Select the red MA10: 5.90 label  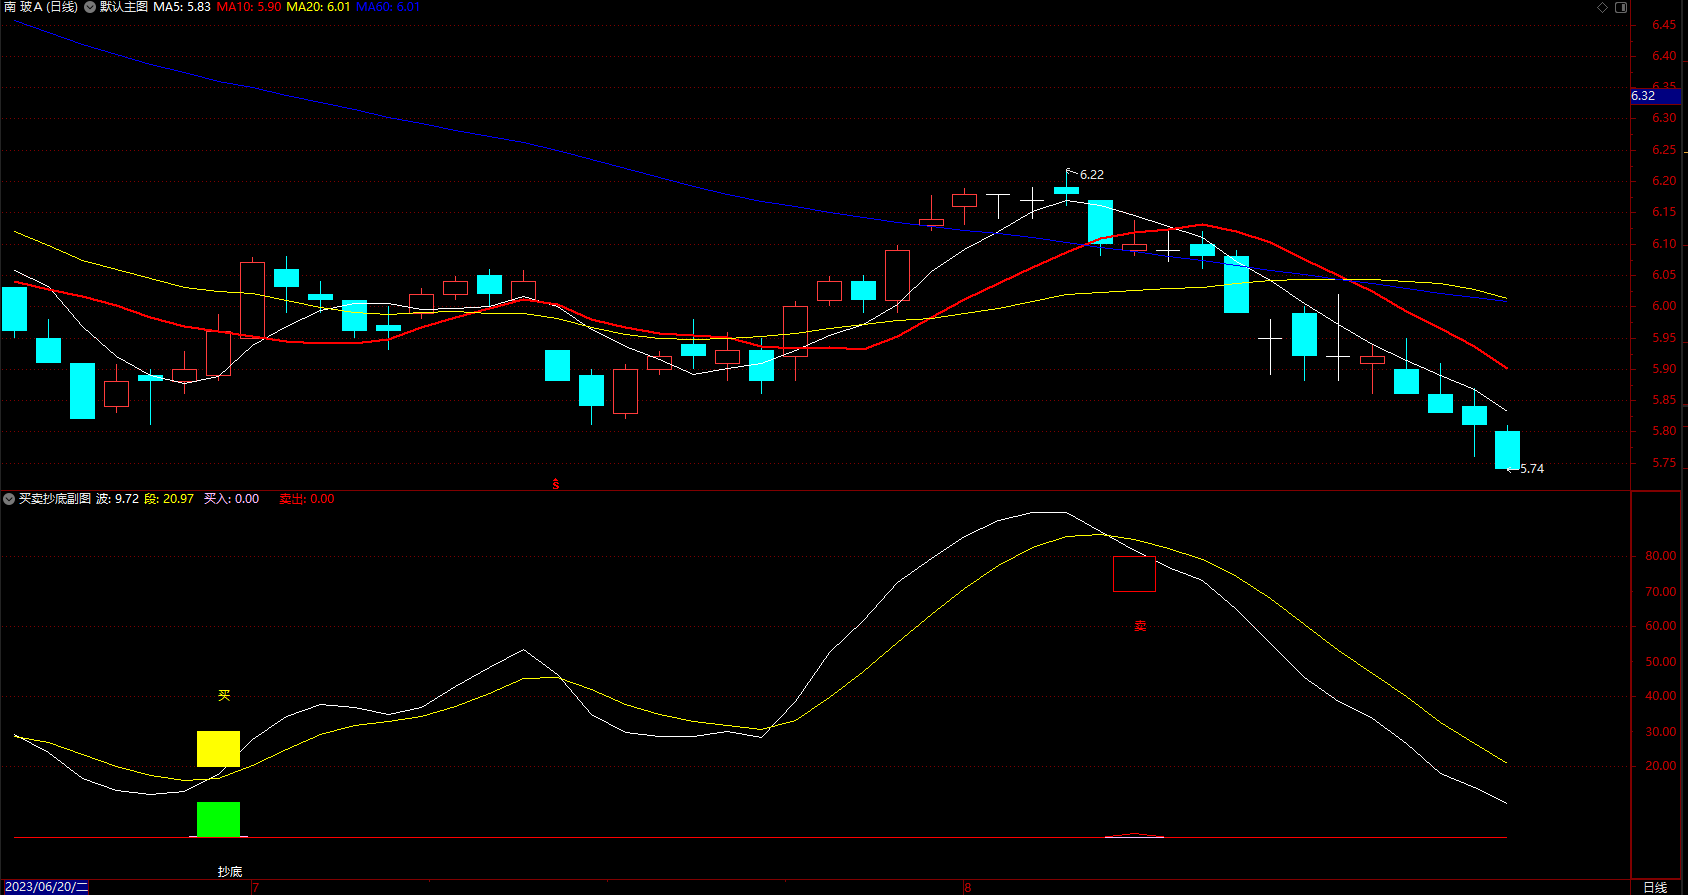(249, 7)
